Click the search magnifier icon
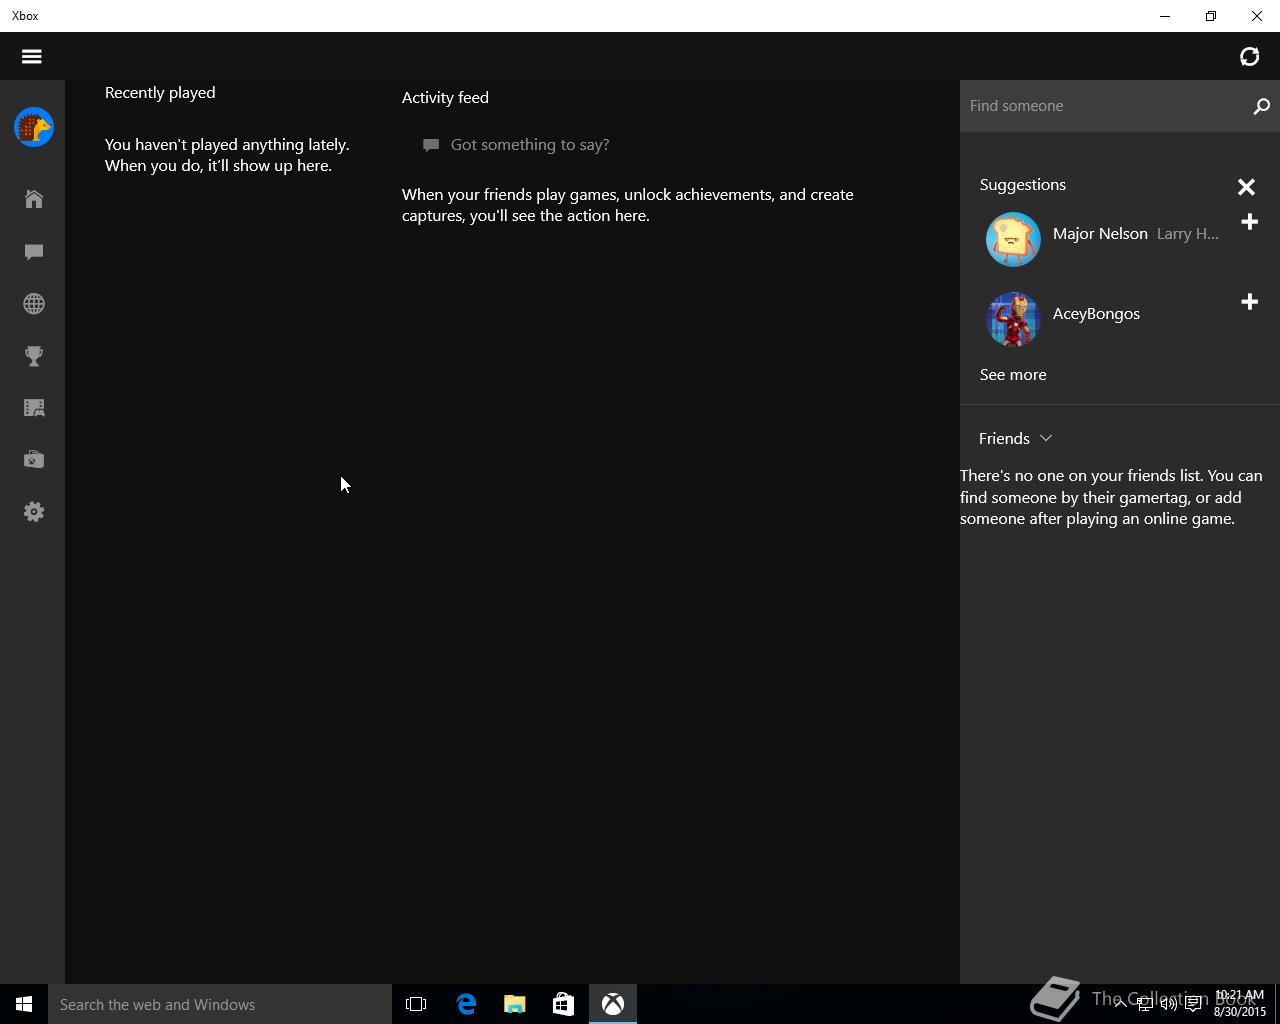1280x1024 pixels. [1261, 106]
